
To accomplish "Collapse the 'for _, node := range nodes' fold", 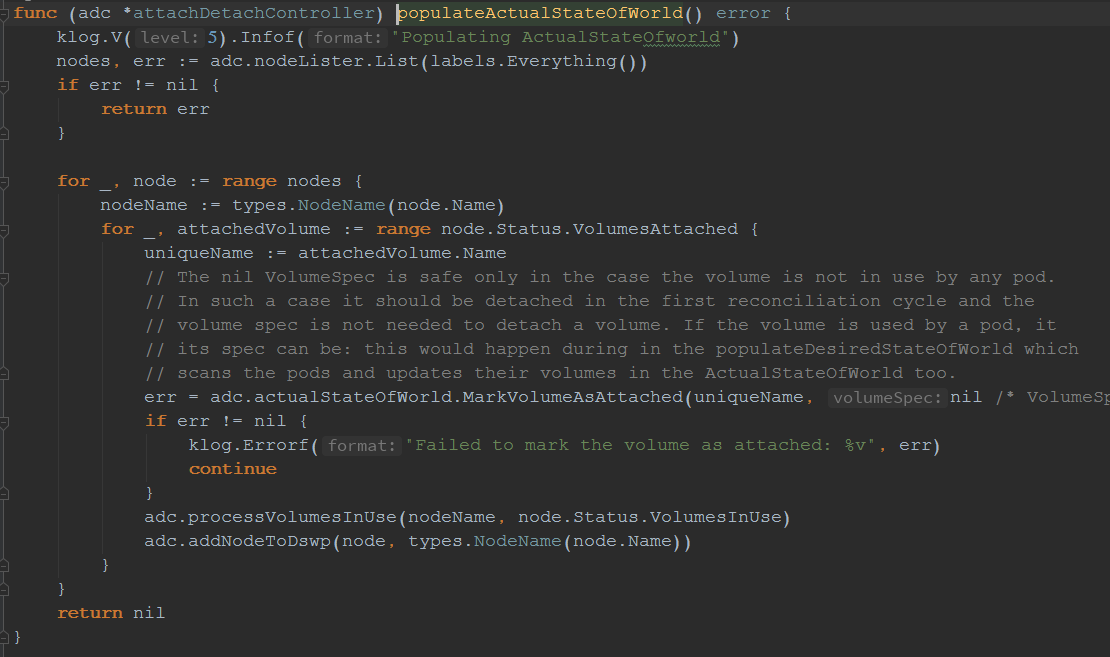I will tap(4, 182).
